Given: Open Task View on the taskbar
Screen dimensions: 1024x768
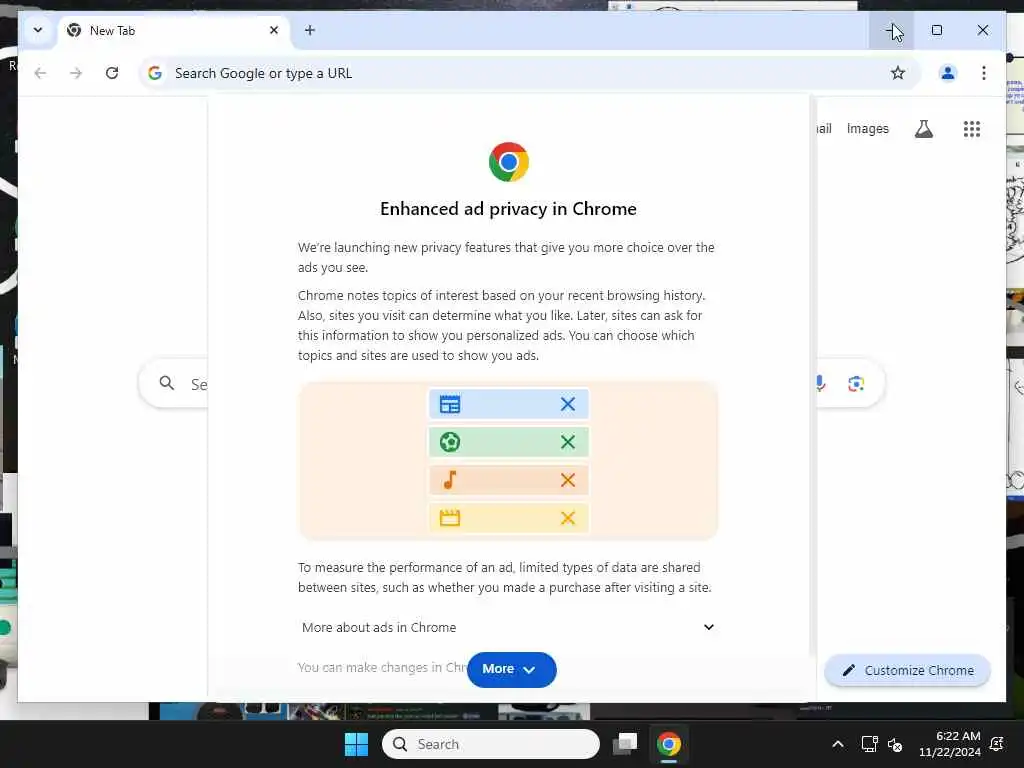Looking at the screenshot, I should tap(625, 744).
